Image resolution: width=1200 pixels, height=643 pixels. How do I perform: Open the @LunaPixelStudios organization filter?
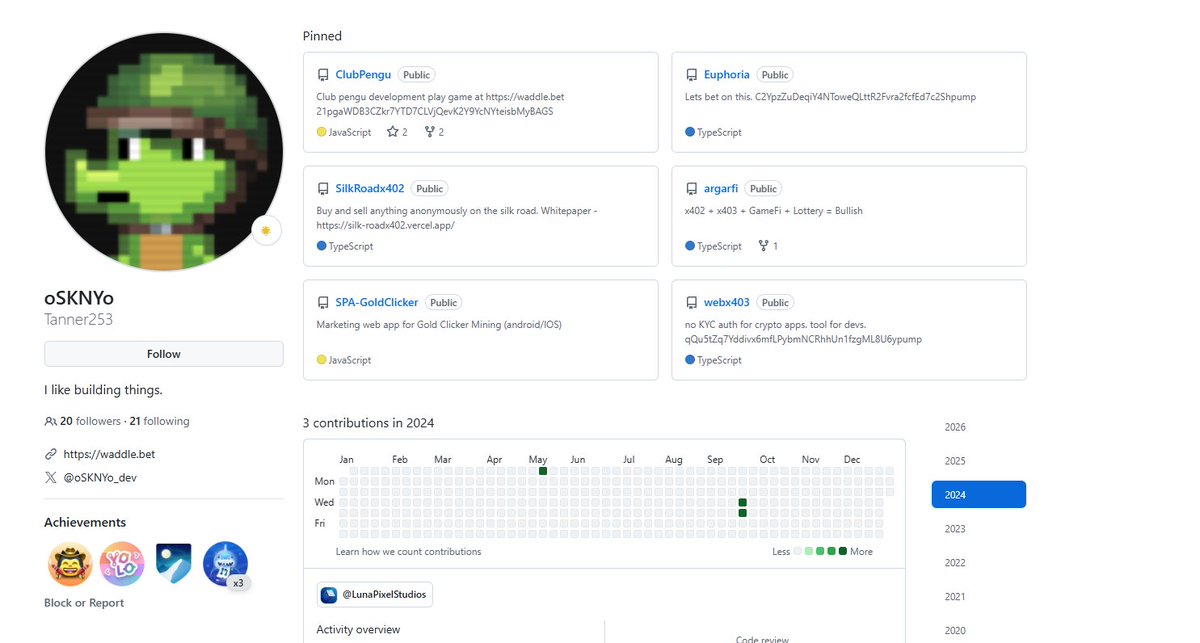click(375, 595)
